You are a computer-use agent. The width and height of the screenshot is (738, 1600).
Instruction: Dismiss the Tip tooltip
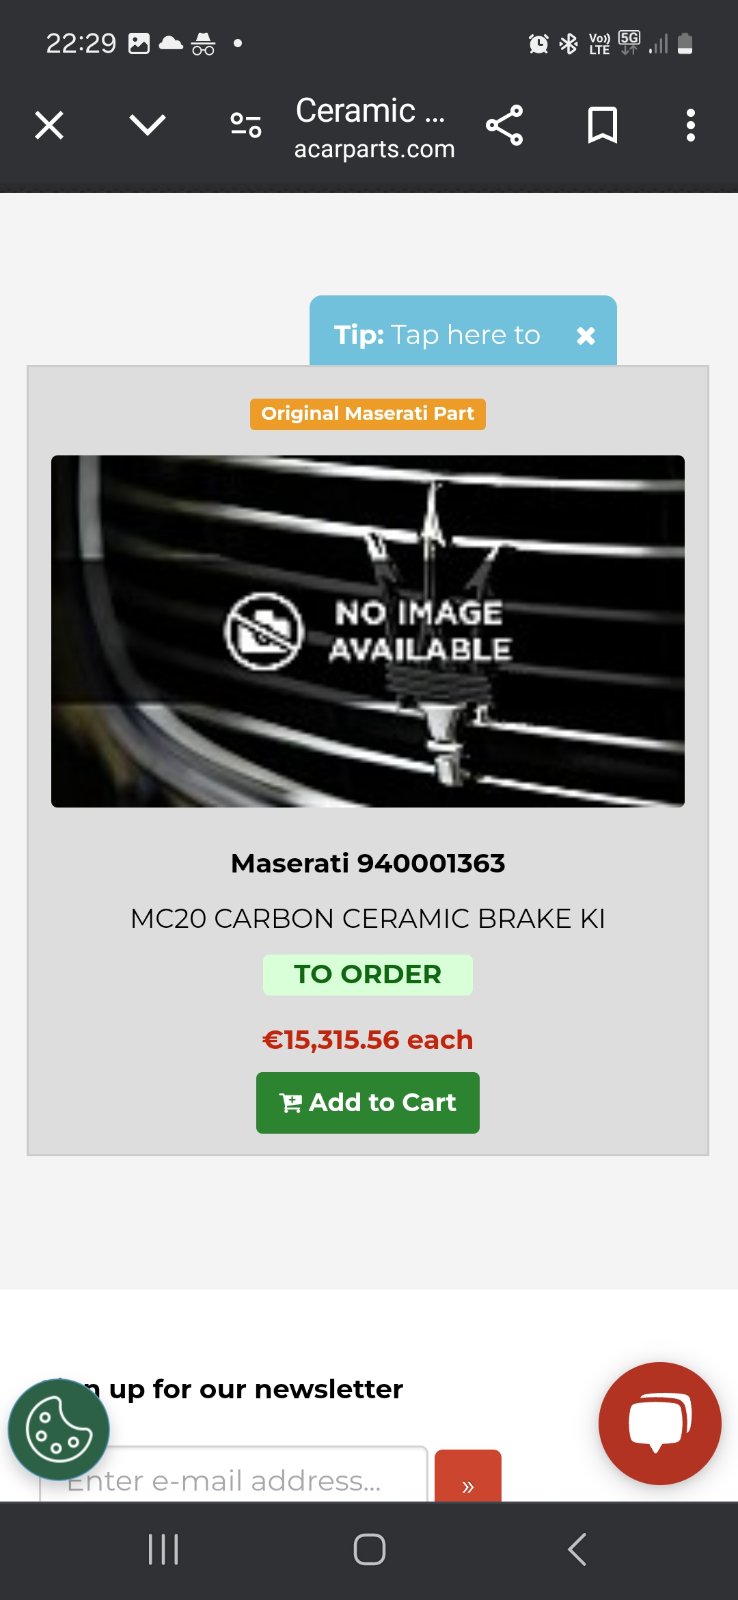click(x=586, y=336)
